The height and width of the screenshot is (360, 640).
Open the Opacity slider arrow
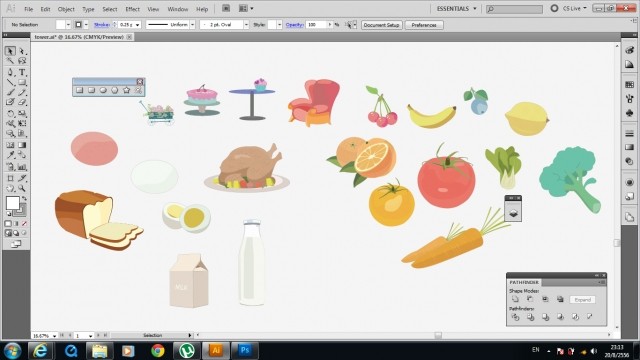point(330,25)
